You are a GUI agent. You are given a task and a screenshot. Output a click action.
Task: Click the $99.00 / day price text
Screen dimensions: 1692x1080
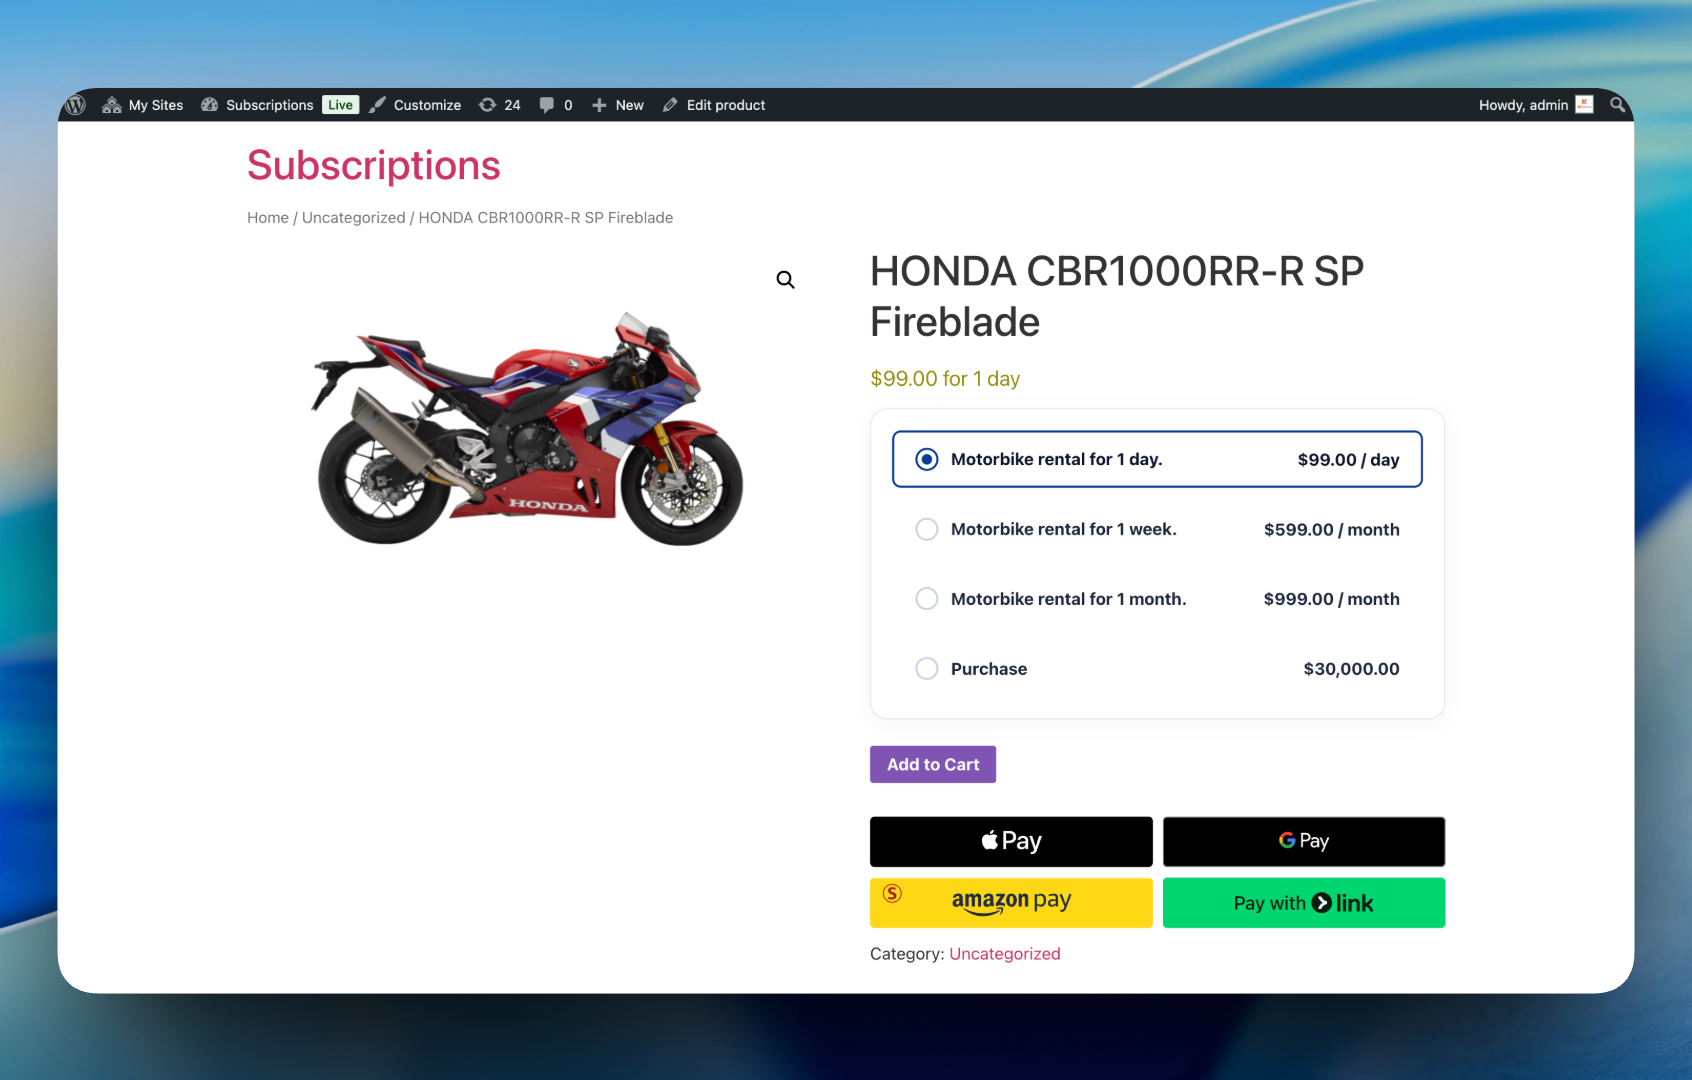pos(1349,460)
